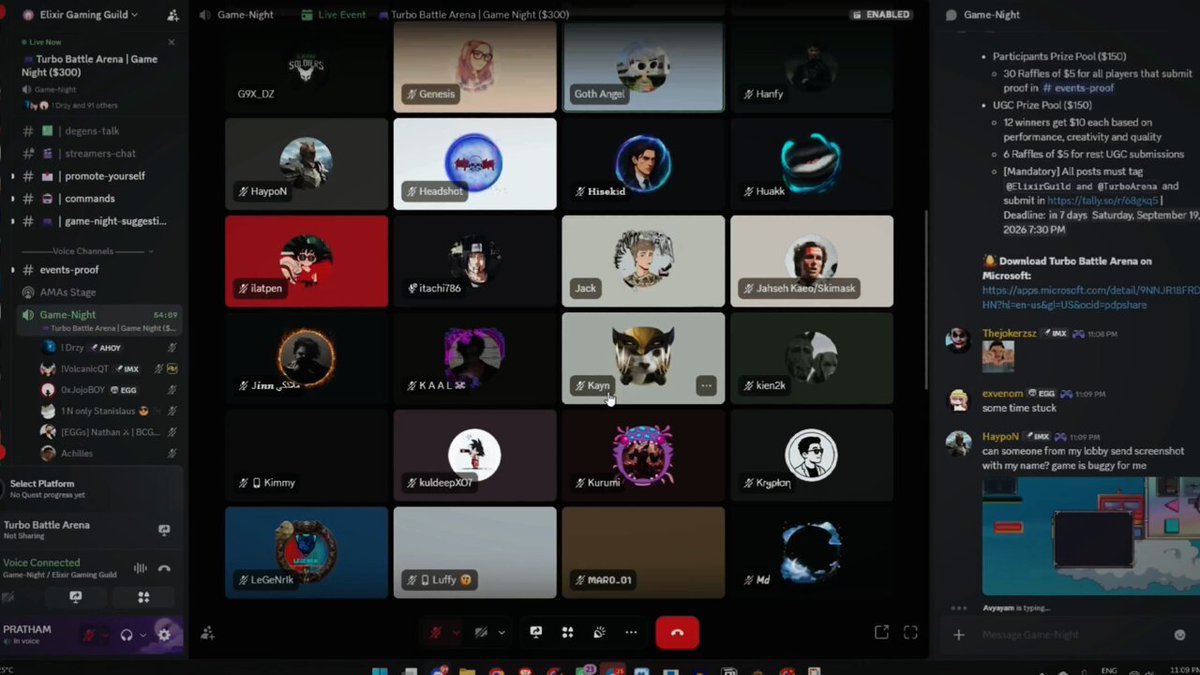Click the invite to call icon below grid
Image resolution: width=1200 pixels, height=675 pixels.
pyautogui.click(x=208, y=633)
